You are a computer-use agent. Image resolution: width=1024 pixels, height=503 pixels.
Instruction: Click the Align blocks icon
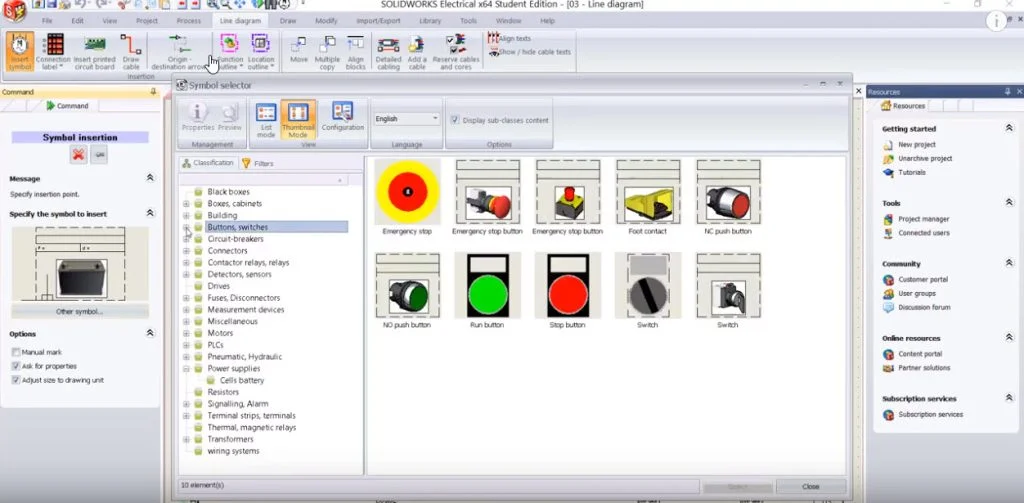click(x=355, y=52)
